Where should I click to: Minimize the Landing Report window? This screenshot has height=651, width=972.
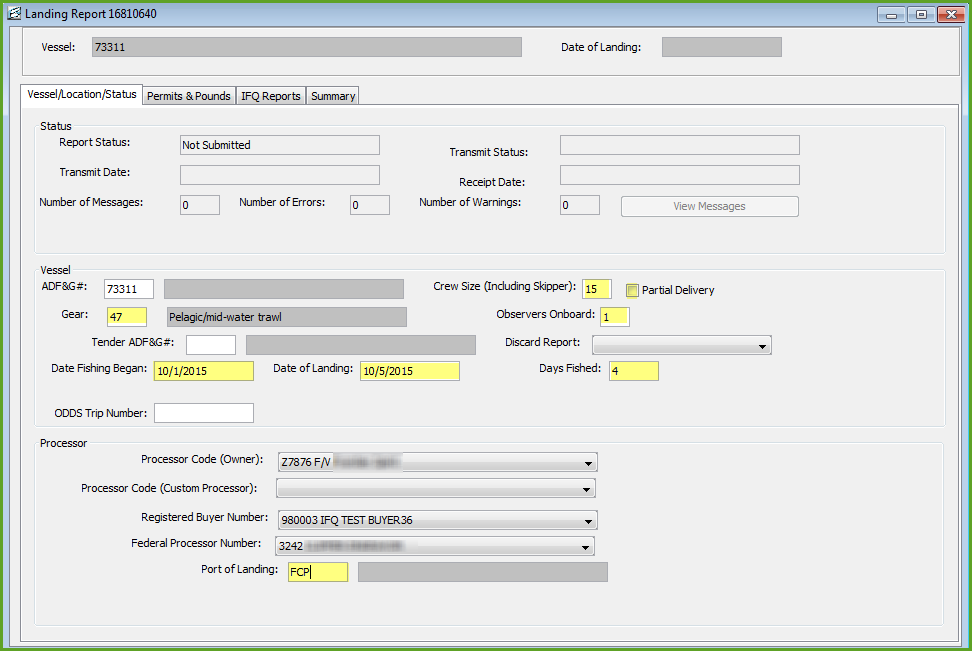point(891,14)
